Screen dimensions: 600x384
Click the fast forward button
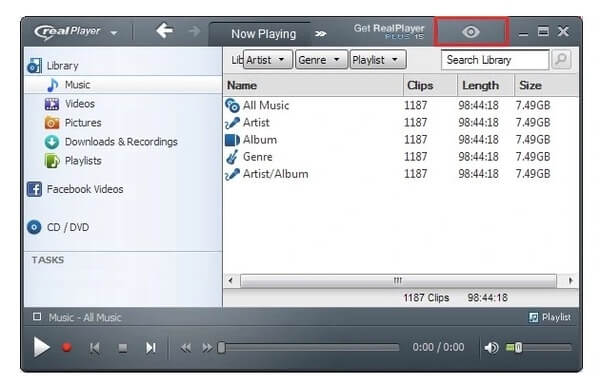pos(207,348)
